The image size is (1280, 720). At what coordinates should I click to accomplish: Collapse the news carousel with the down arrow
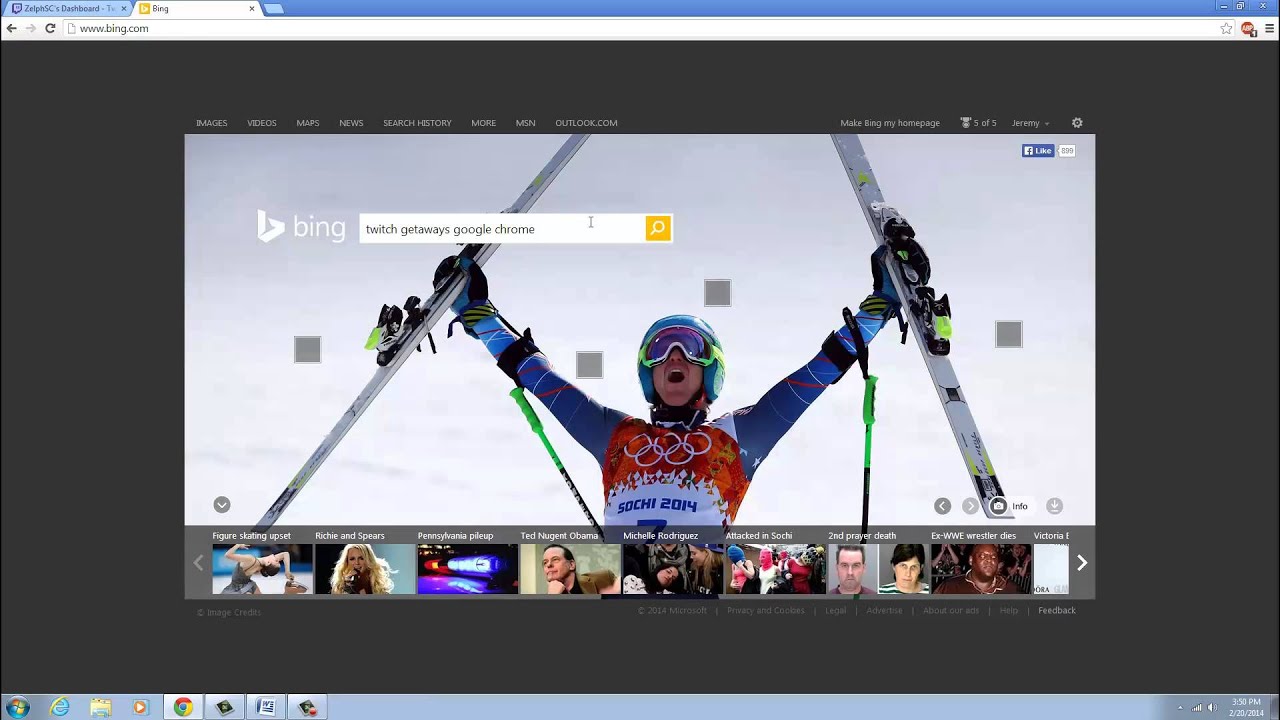click(x=222, y=505)
